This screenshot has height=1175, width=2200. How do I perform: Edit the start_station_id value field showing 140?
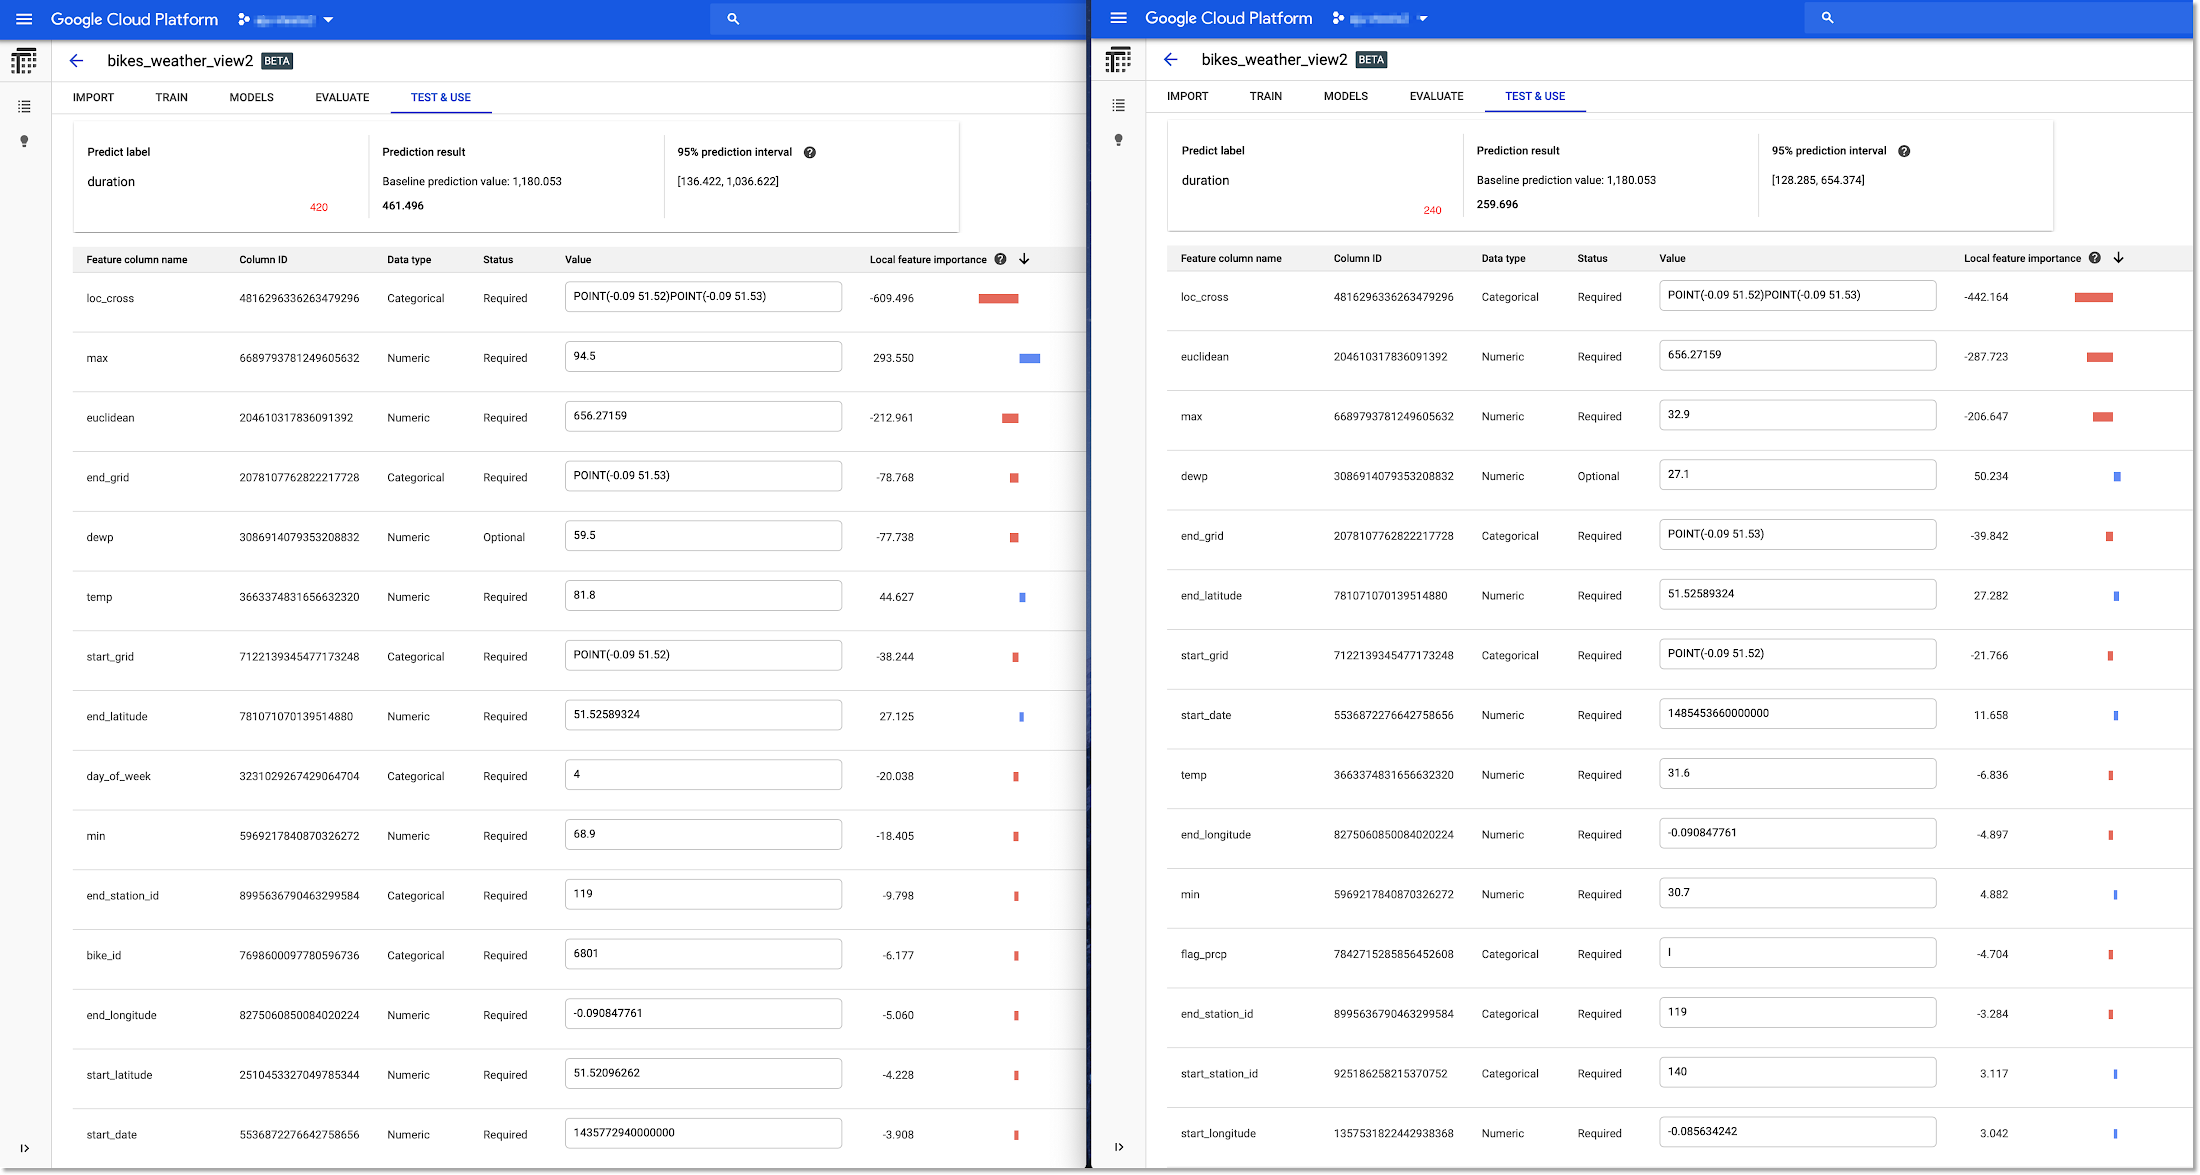[x=1798, y=1072]
